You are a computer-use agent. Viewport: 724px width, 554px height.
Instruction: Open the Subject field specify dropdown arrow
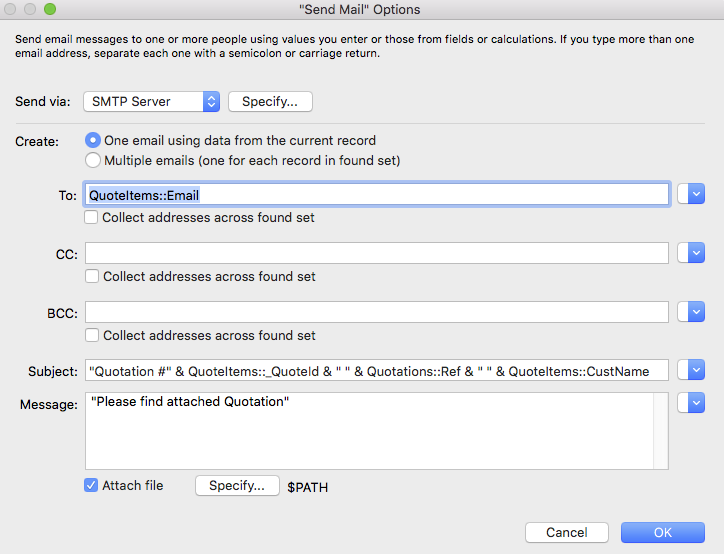click(x=696, y=370)
